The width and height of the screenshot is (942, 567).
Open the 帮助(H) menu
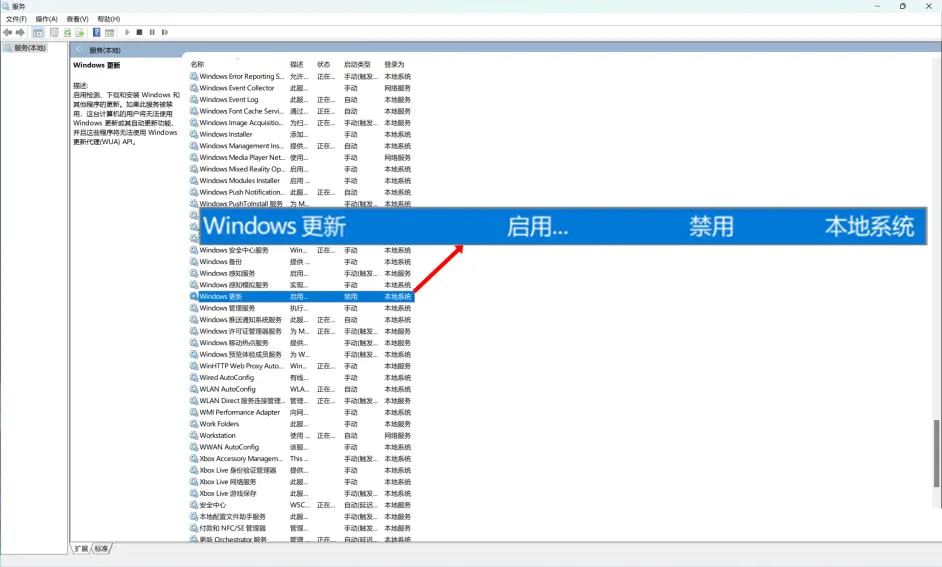pyautogui.click(x=109, y=19)
